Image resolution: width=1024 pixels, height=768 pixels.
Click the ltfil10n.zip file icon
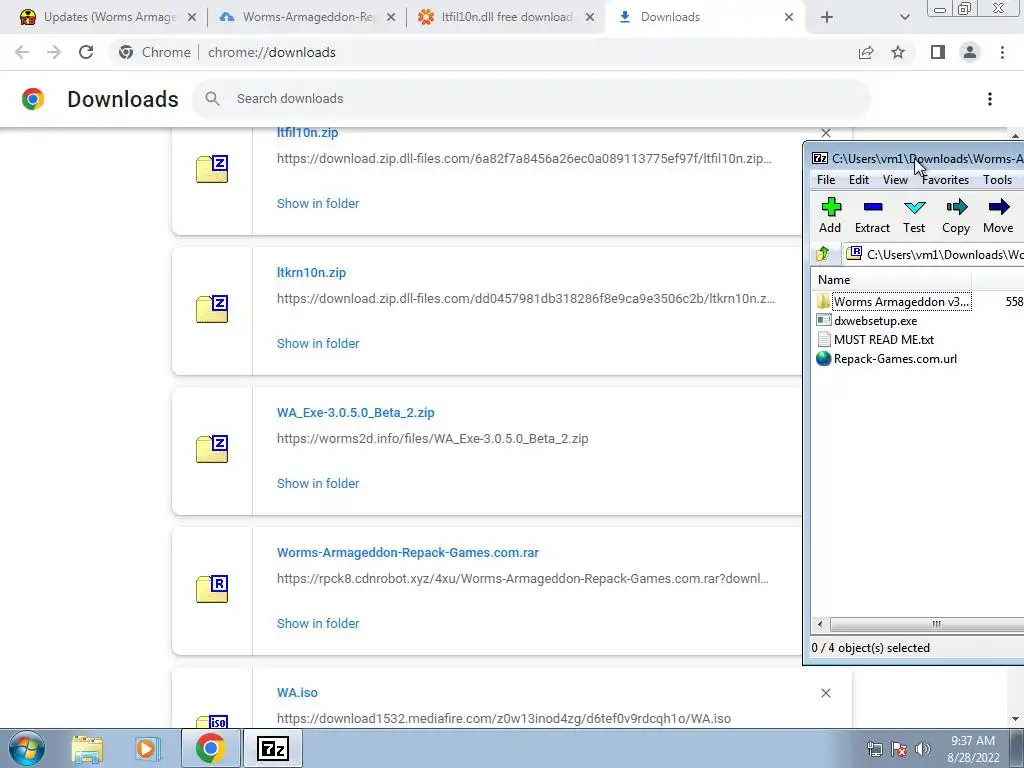[212, 168]
